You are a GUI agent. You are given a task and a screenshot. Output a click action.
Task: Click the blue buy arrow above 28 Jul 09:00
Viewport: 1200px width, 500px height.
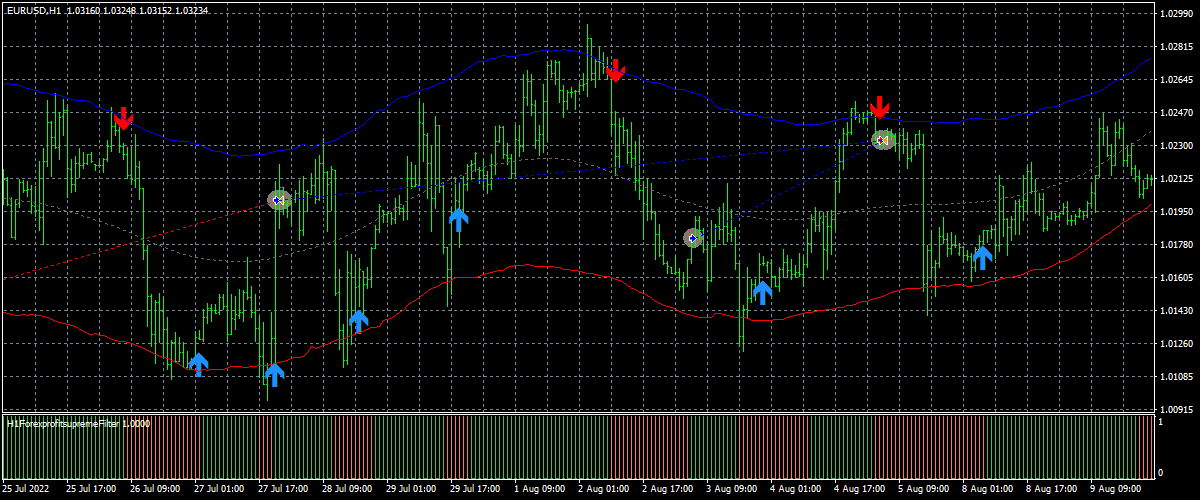pos(358,321)
